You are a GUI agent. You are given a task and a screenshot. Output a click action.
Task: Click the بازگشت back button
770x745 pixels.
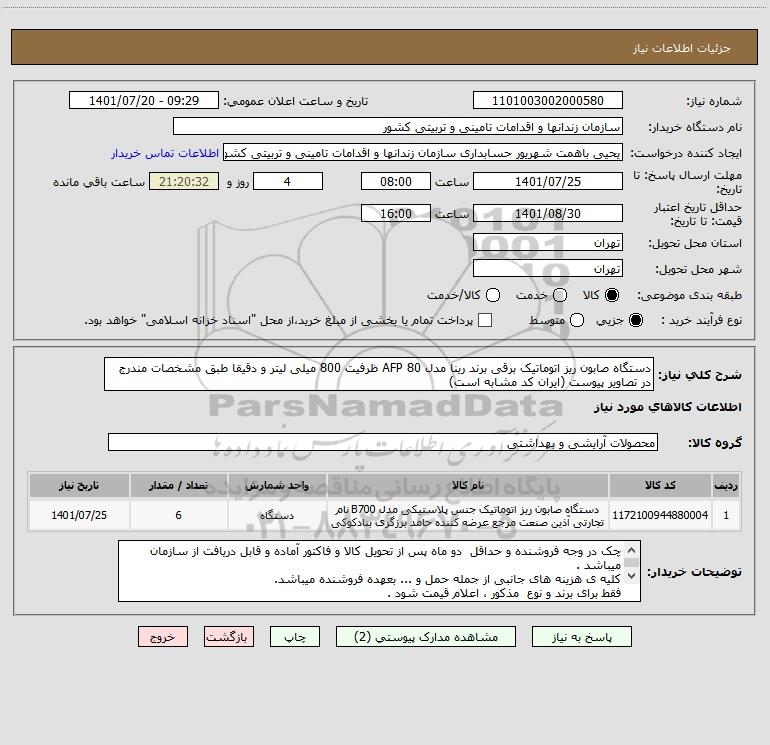point(229,637)
